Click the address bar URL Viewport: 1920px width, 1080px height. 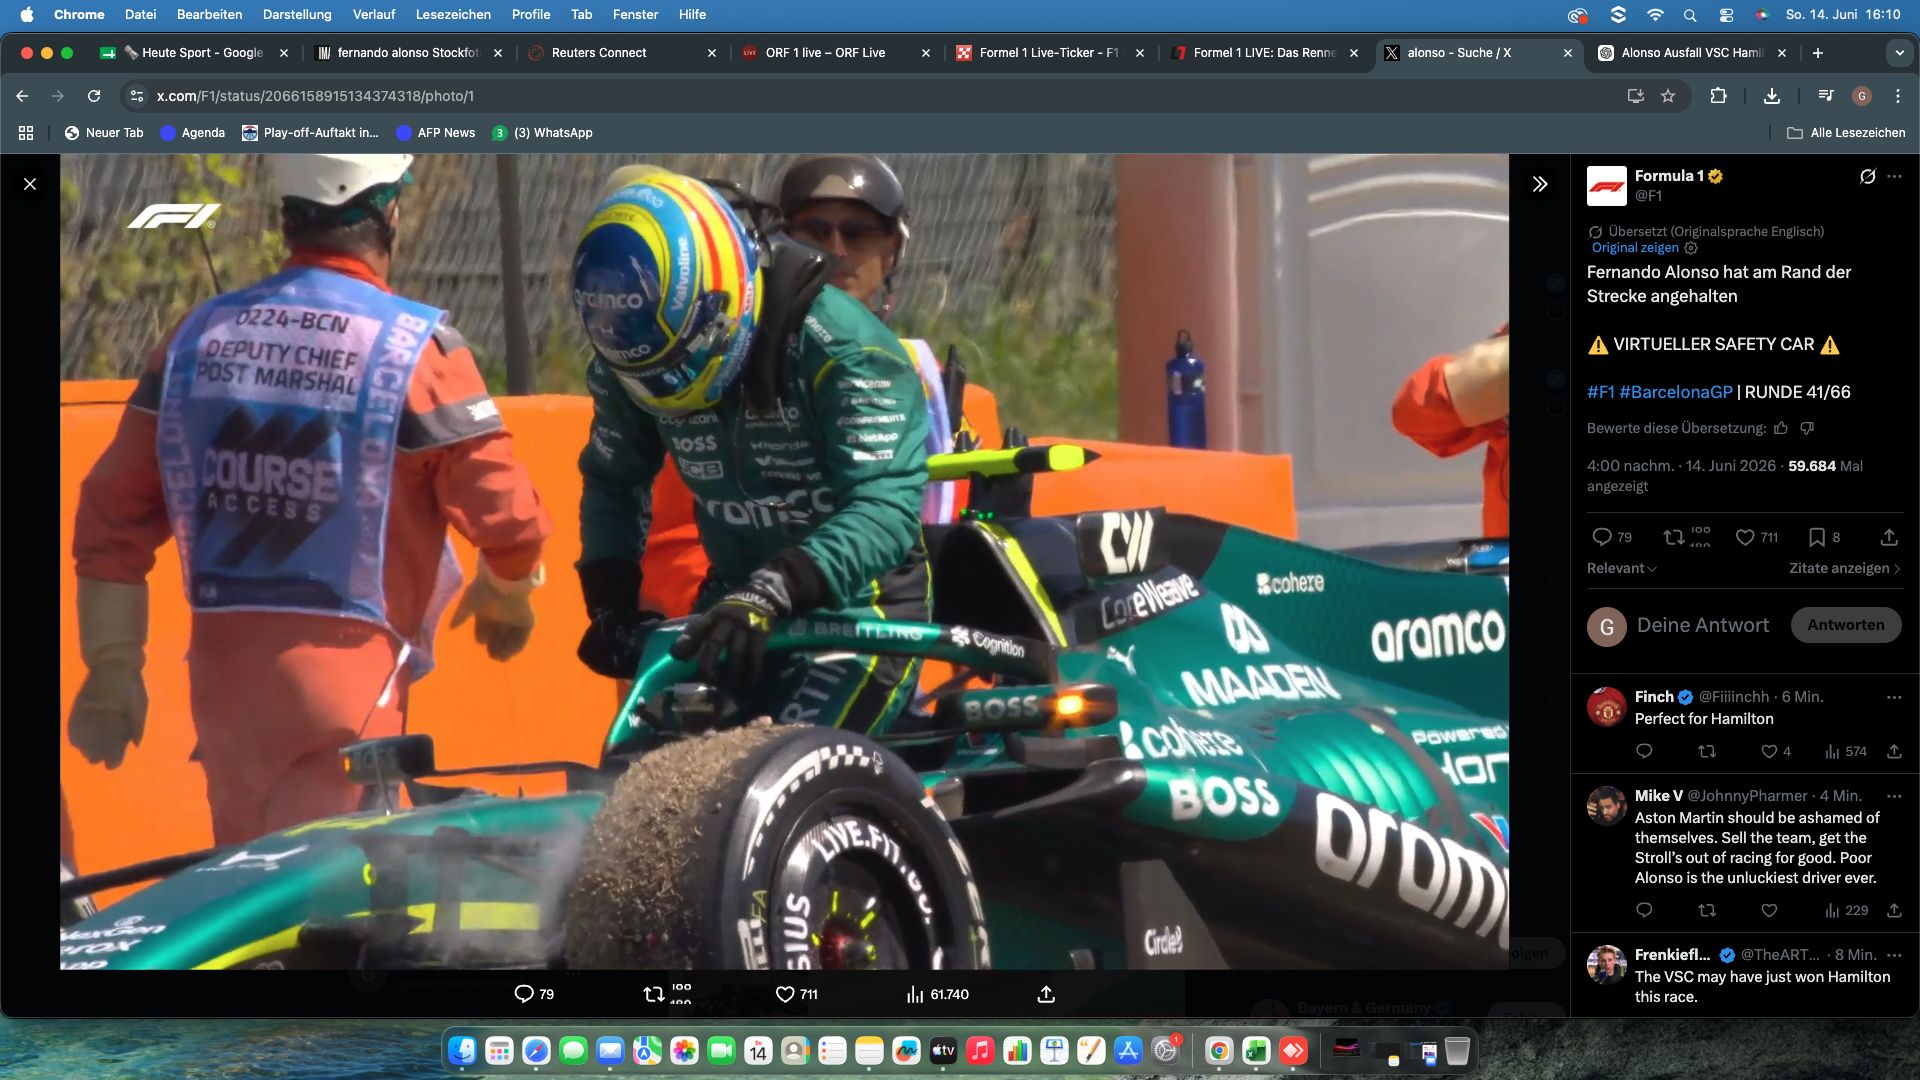pos(315,96)
